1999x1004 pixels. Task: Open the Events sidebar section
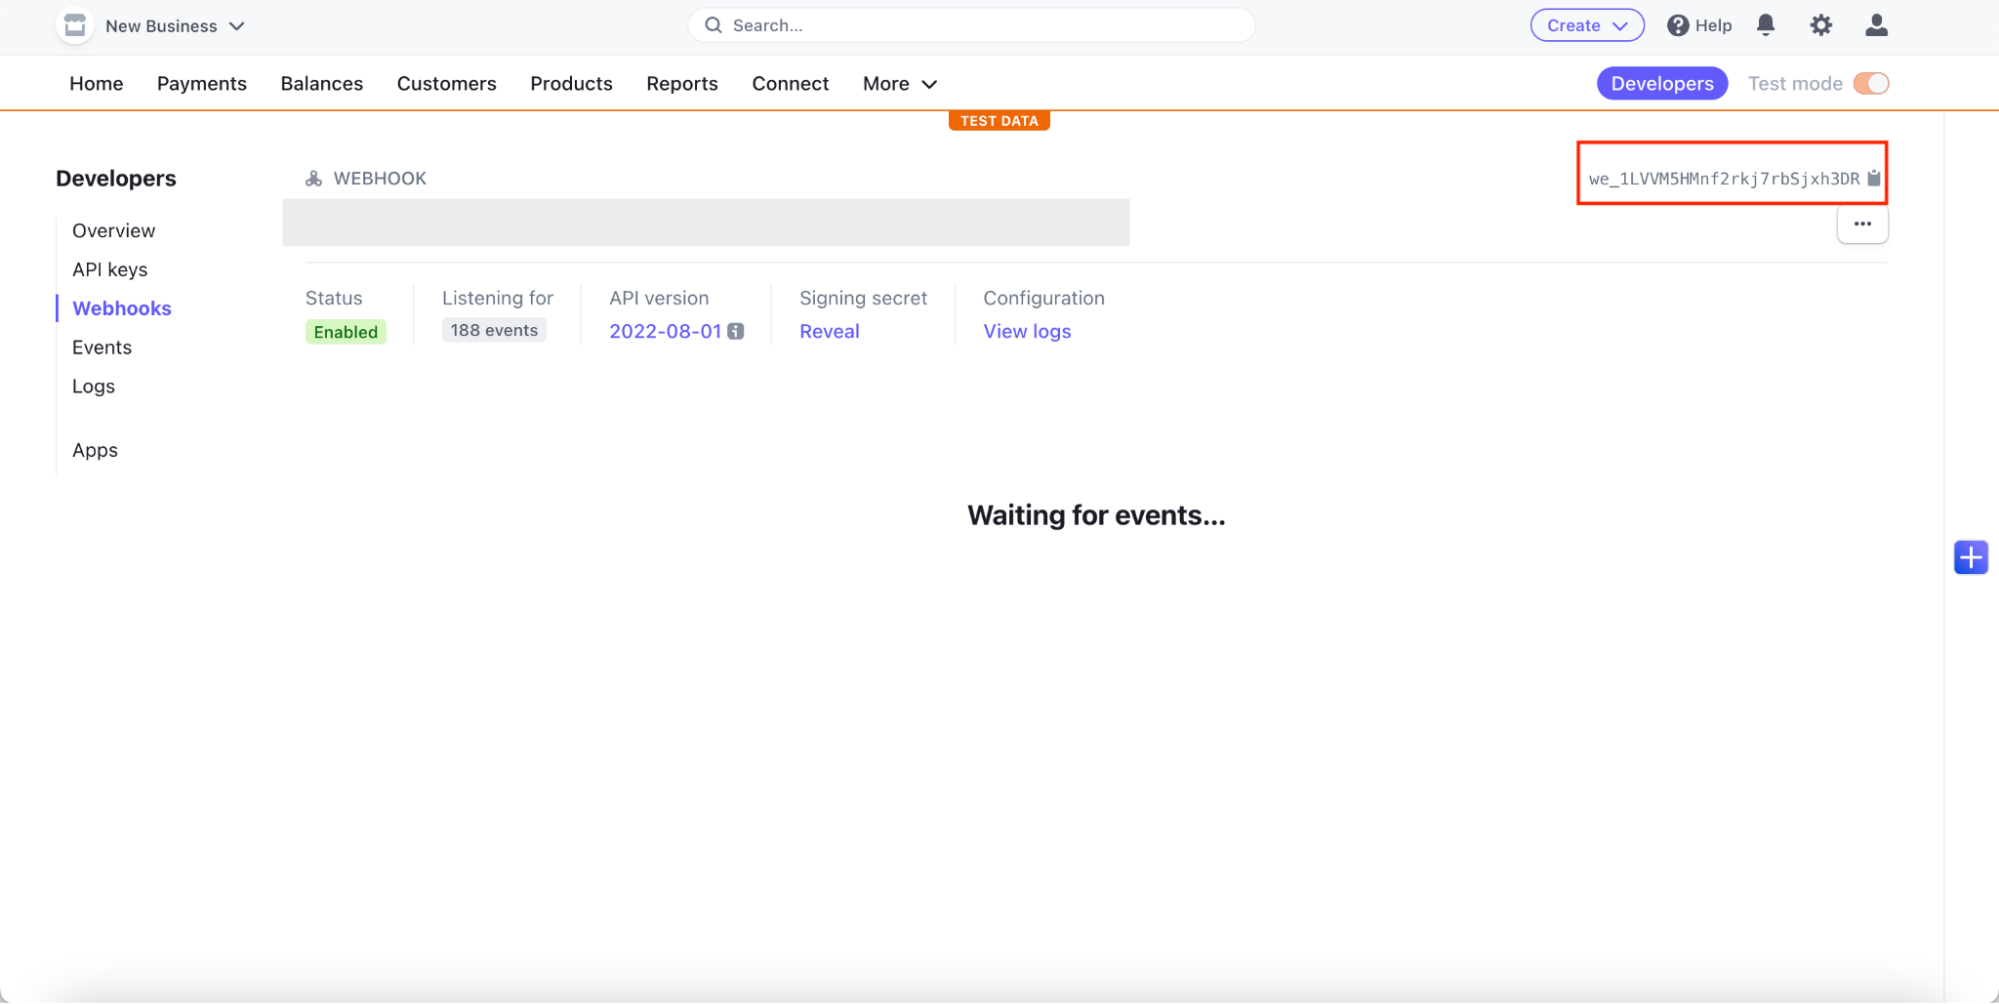102,347
